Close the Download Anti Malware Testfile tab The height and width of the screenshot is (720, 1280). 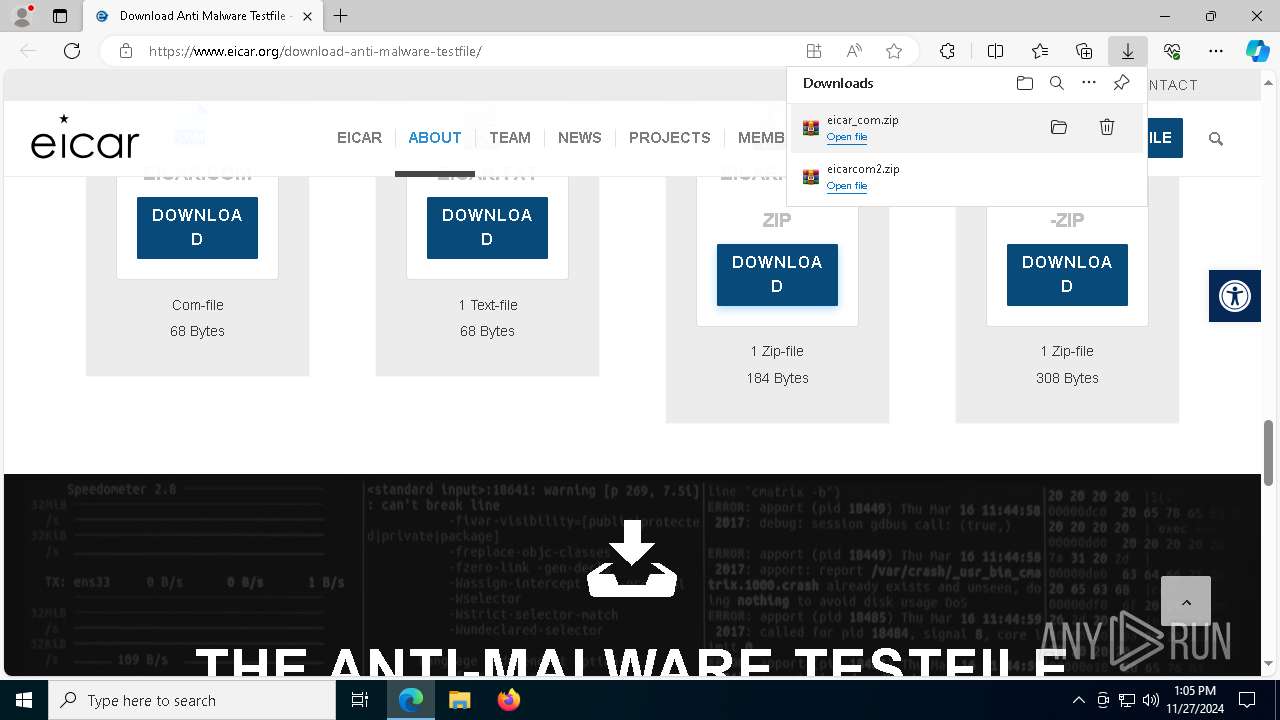point(307,16)
